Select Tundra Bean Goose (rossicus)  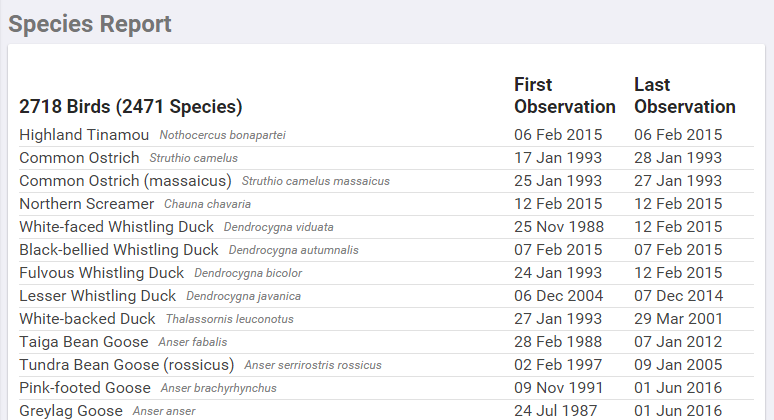click(x=126, y=365)
